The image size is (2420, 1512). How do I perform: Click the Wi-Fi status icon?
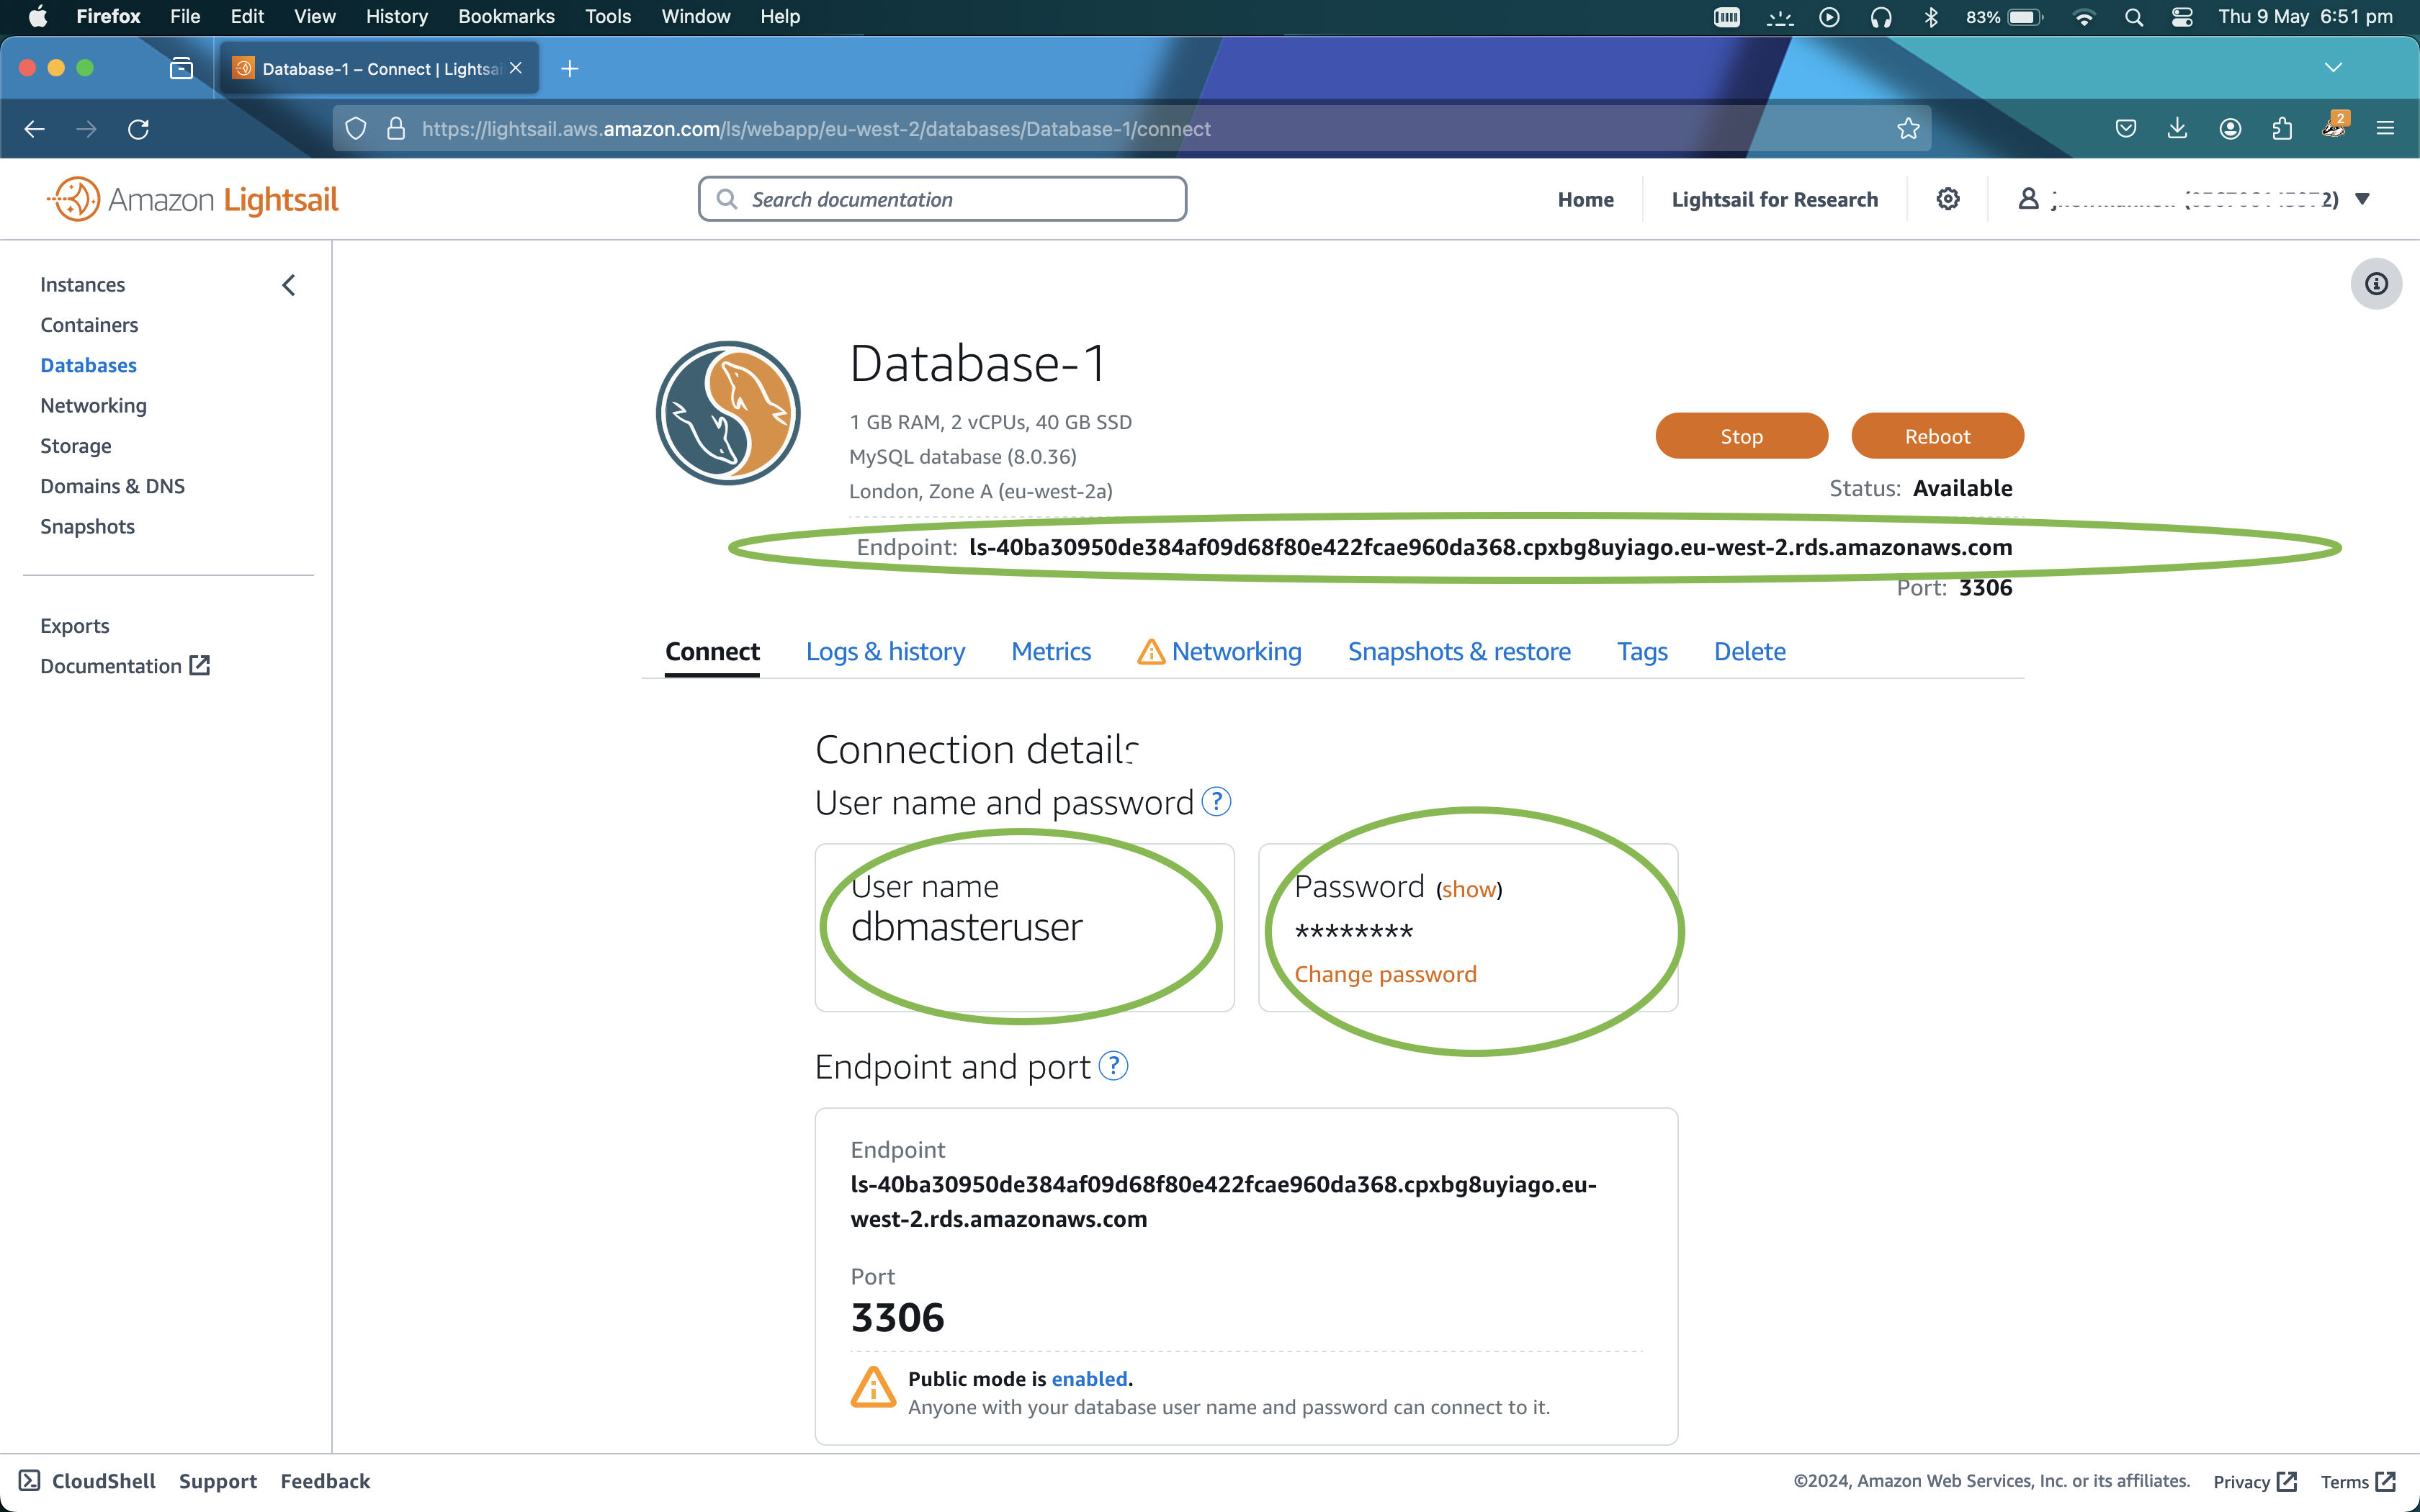(2084, 17)
